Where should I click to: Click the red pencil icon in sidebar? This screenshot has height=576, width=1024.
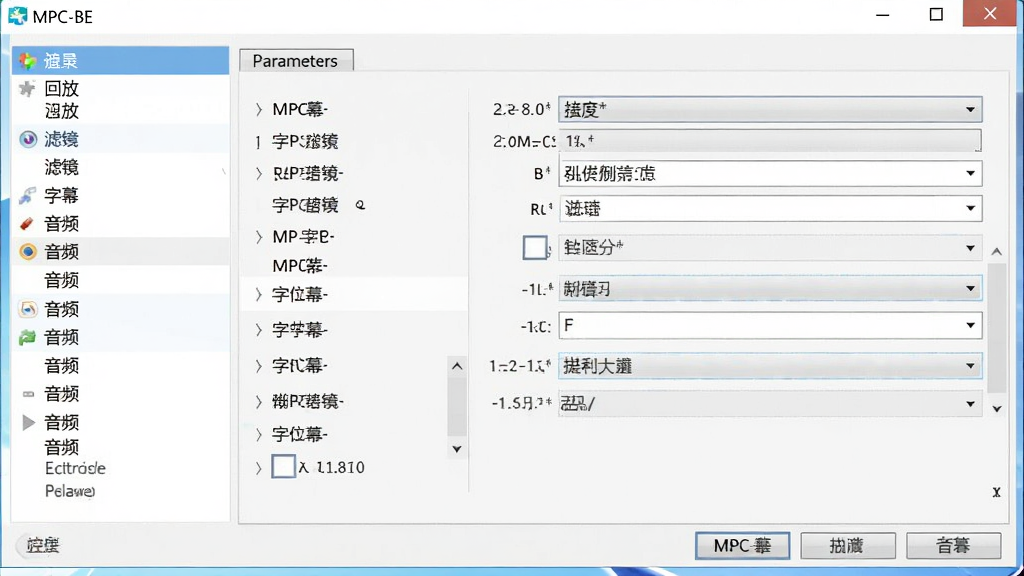(27, 224)
